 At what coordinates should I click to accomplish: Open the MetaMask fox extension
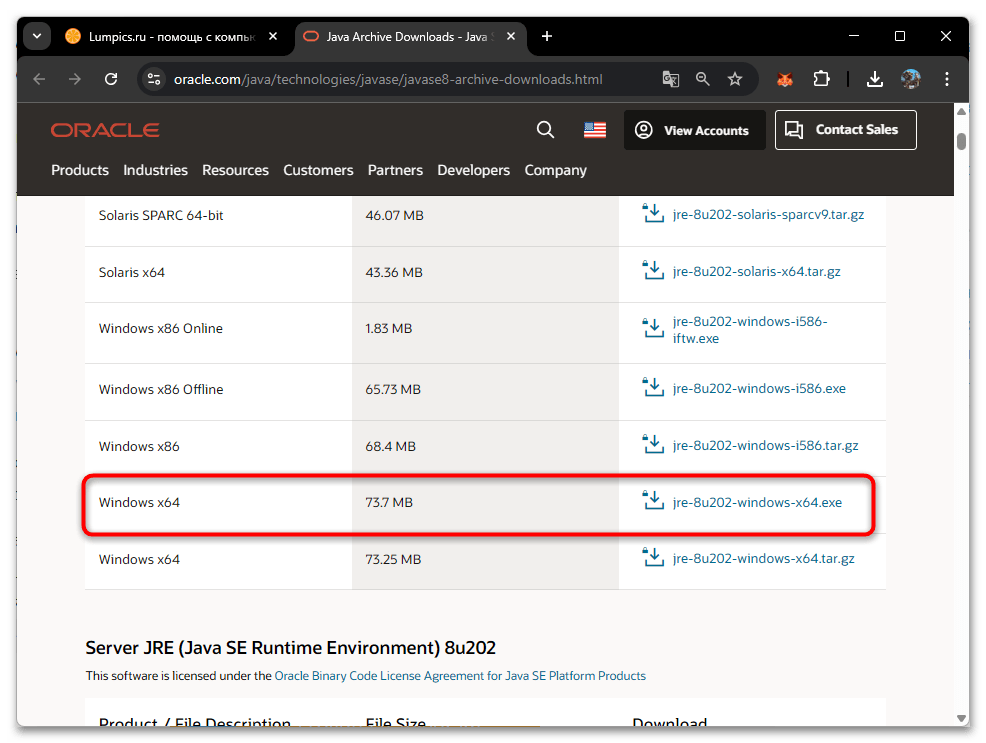(785, 79)
